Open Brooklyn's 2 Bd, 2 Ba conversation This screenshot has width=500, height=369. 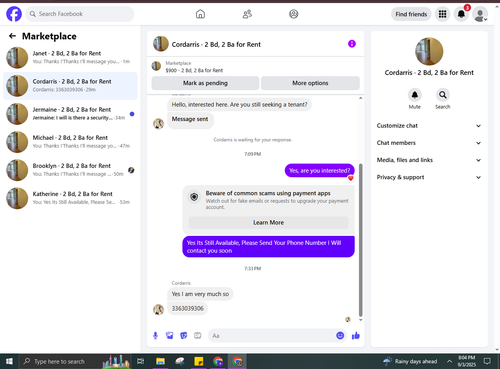pos(70,170)
